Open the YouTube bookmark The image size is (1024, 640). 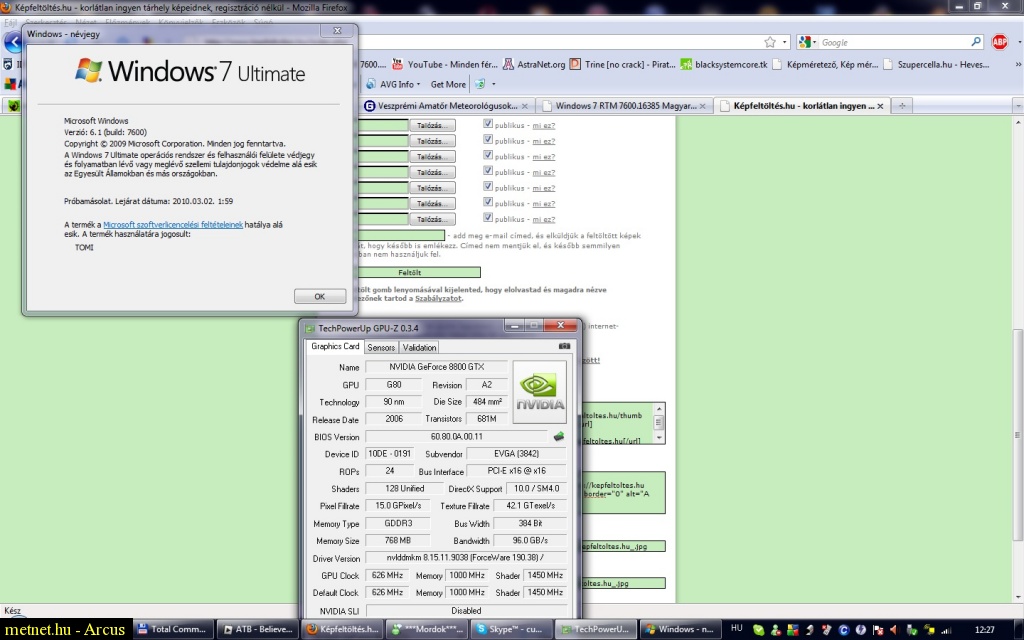[x=444, y=64]
